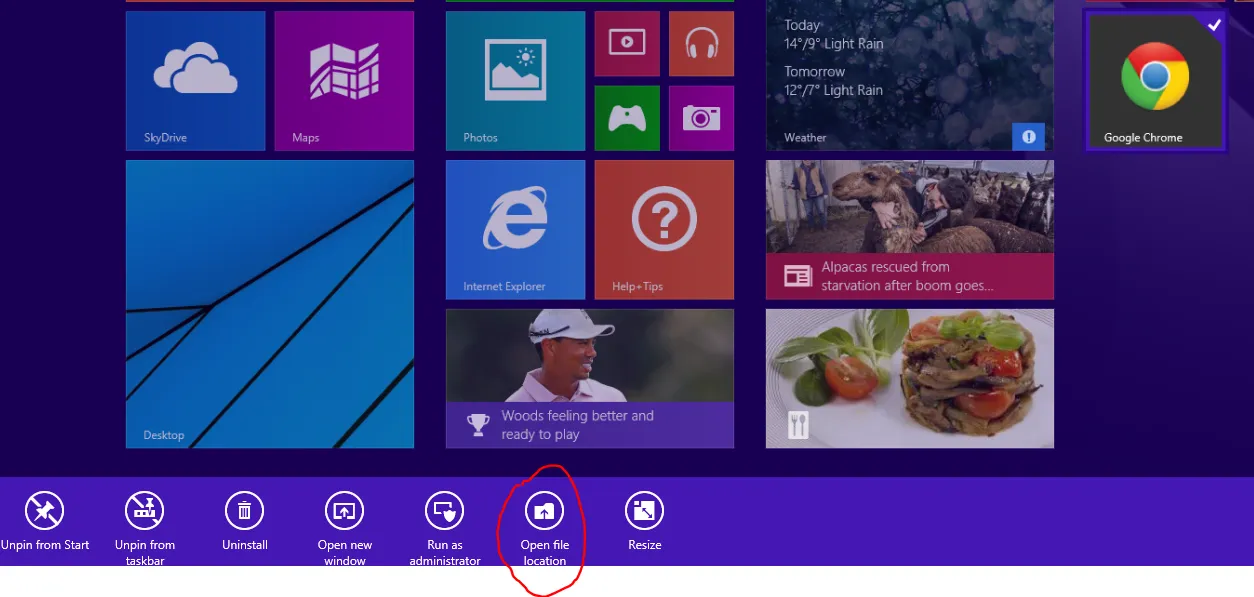
Task: Click Unpin from Start
Action: (45, 522)
